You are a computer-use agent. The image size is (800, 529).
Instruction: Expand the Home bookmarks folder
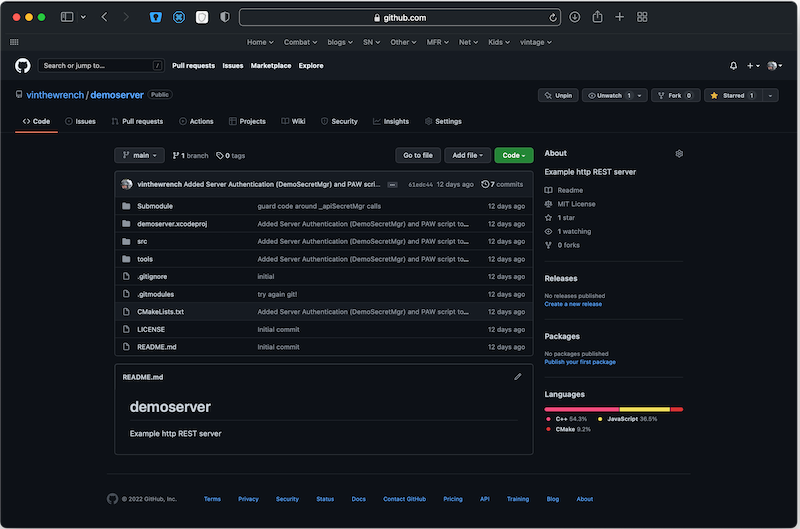click(260, 42)
